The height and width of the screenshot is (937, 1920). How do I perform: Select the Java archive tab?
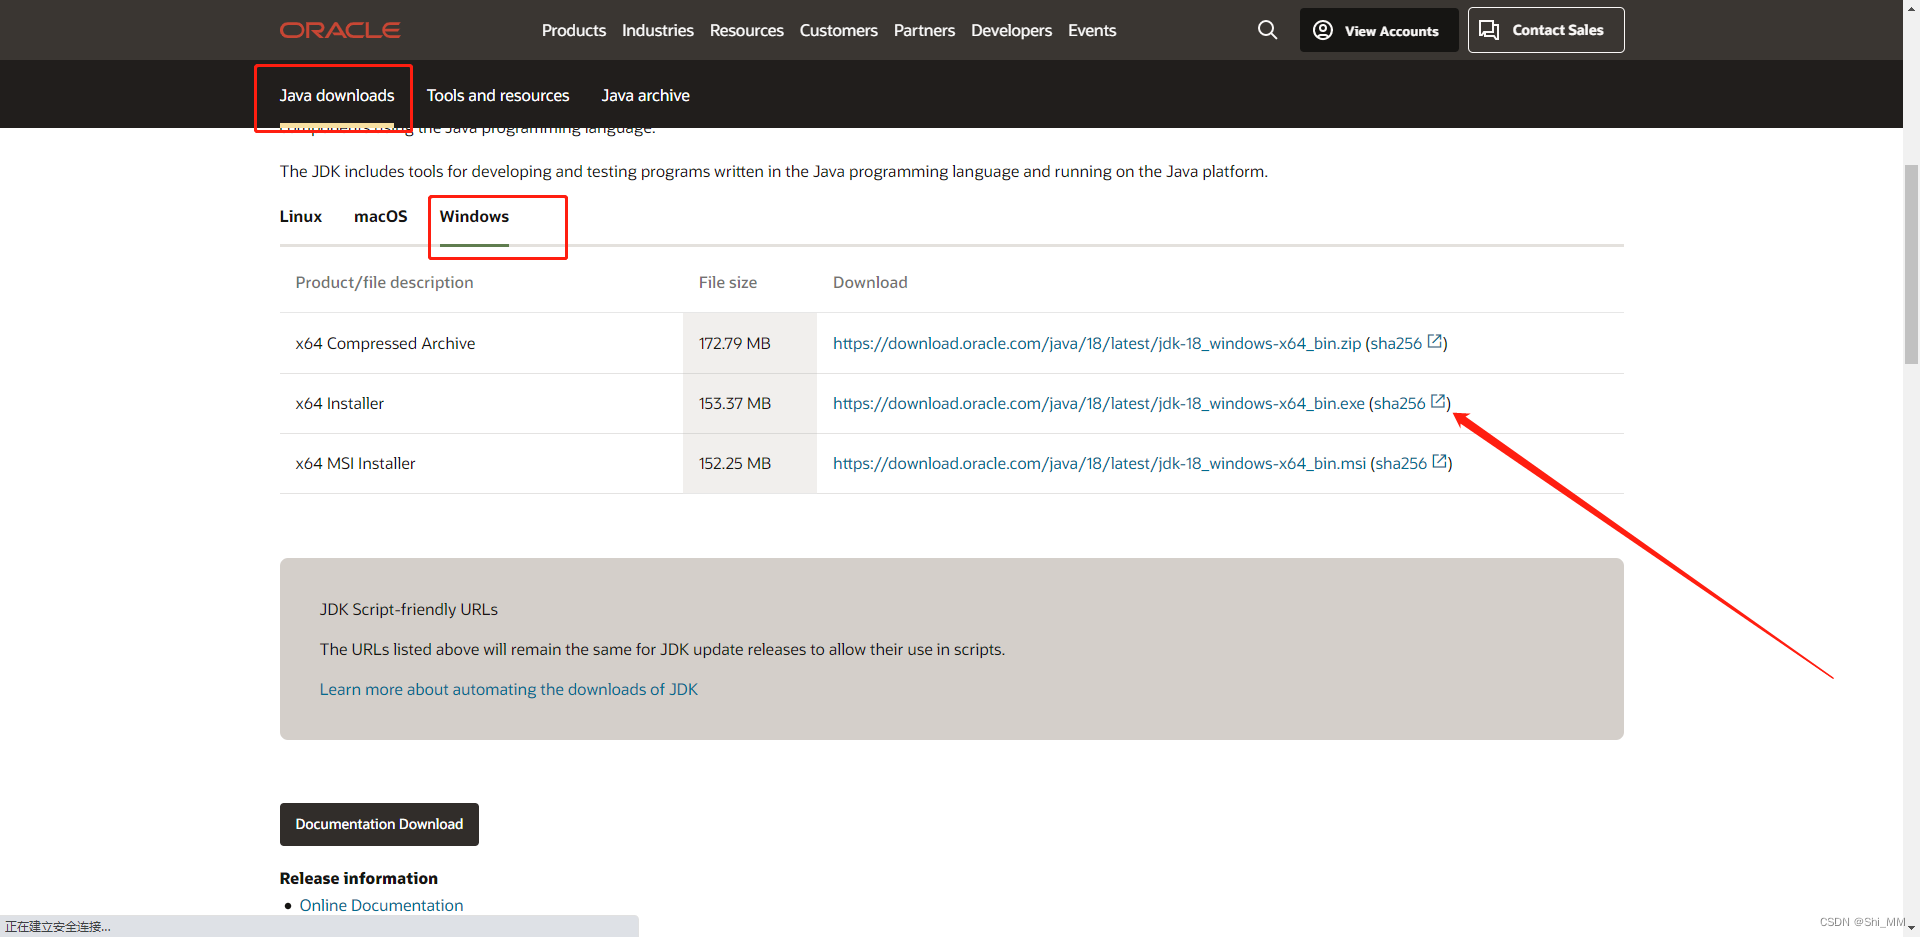click(646, 95)
